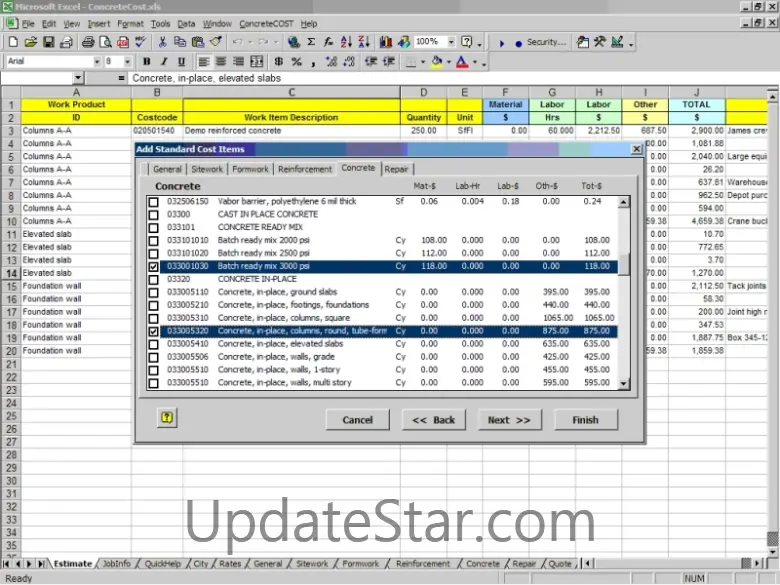
Task: Click the Cancel button
Action: pyautogui.click(x=357, y=420)
